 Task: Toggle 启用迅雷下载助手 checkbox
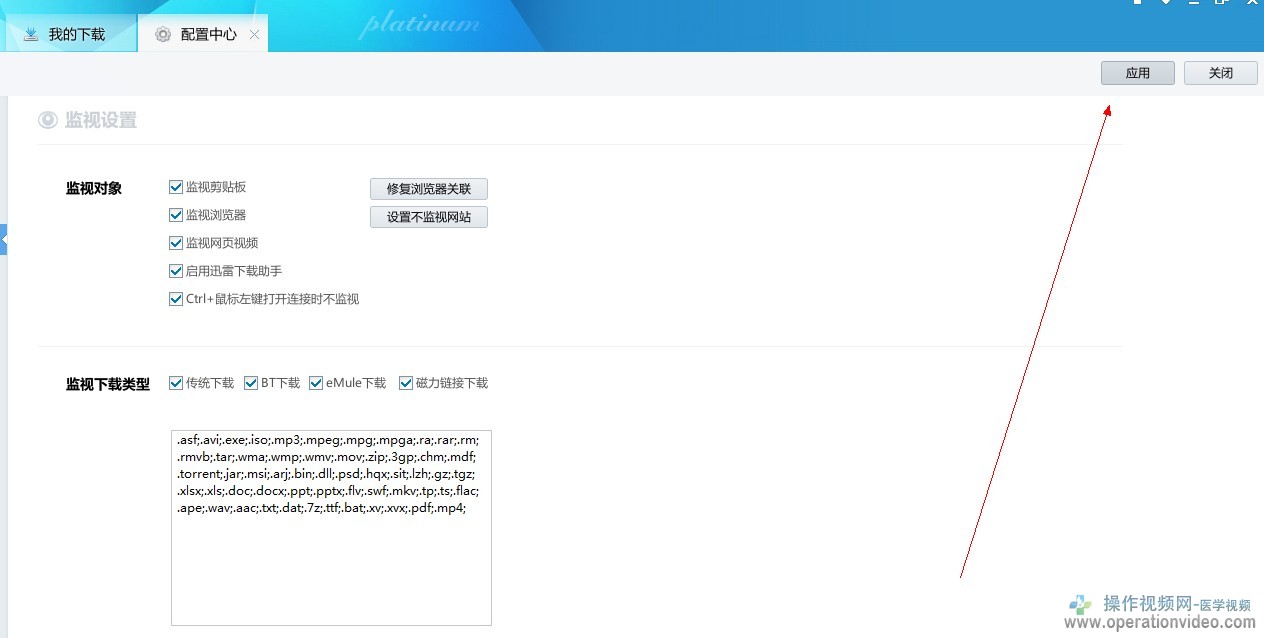point(176,271)
